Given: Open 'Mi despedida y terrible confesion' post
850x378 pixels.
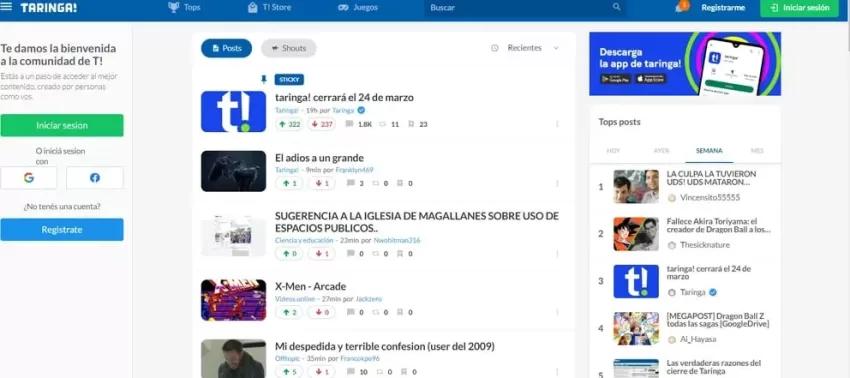Looking at the screenshot, I should tap(385, 346).
